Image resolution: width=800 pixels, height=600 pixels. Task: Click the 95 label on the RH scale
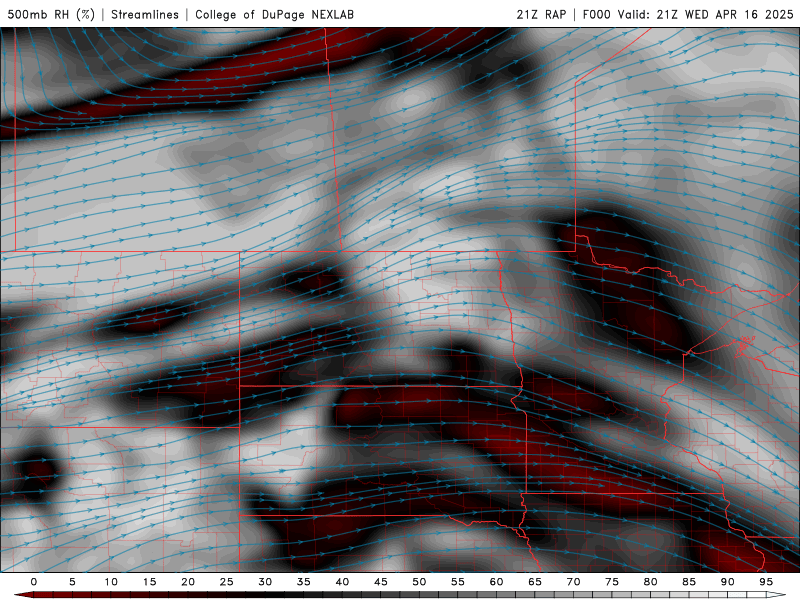tap(766, 582)
